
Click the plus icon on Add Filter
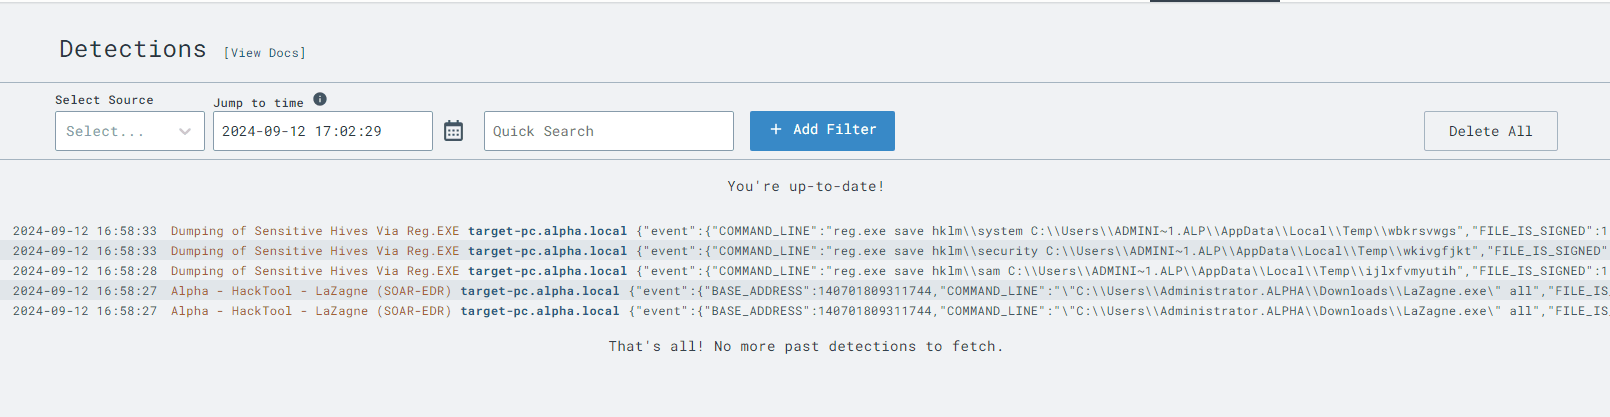[x=776, y=130]
